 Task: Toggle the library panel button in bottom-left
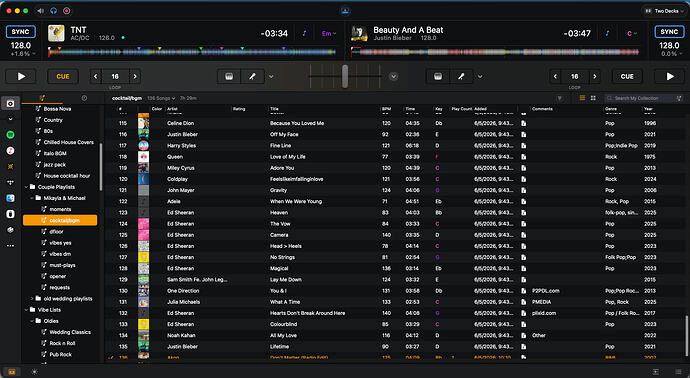[11, 372]
